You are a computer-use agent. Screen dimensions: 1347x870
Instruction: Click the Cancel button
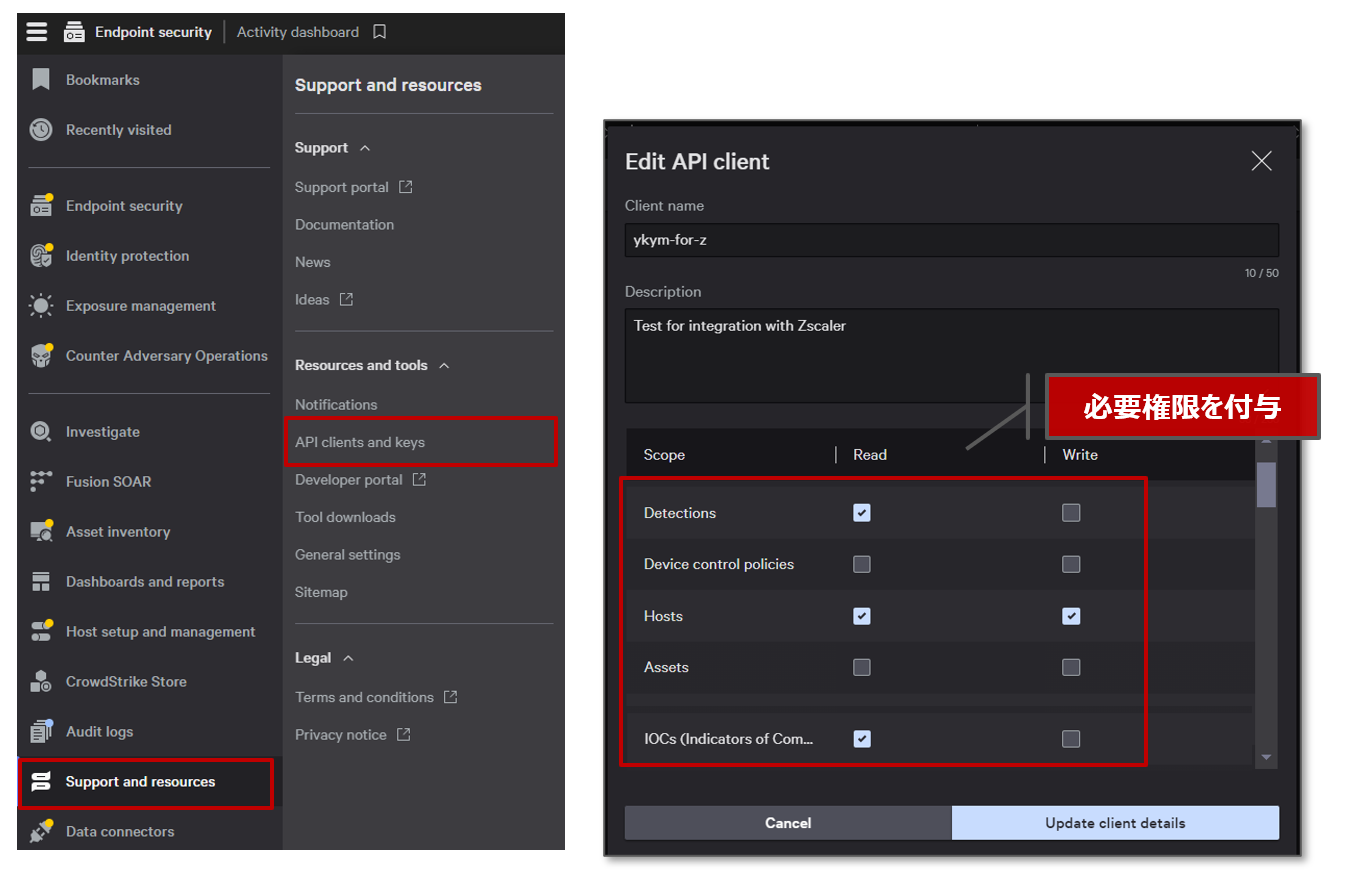(x=788, y=823)
